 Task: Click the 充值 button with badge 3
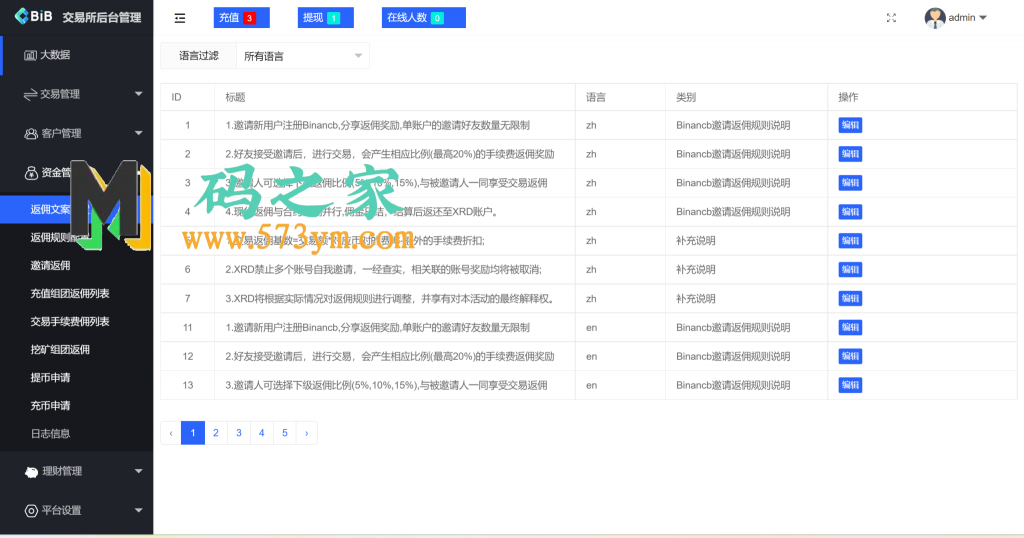(x=242, y=18)
